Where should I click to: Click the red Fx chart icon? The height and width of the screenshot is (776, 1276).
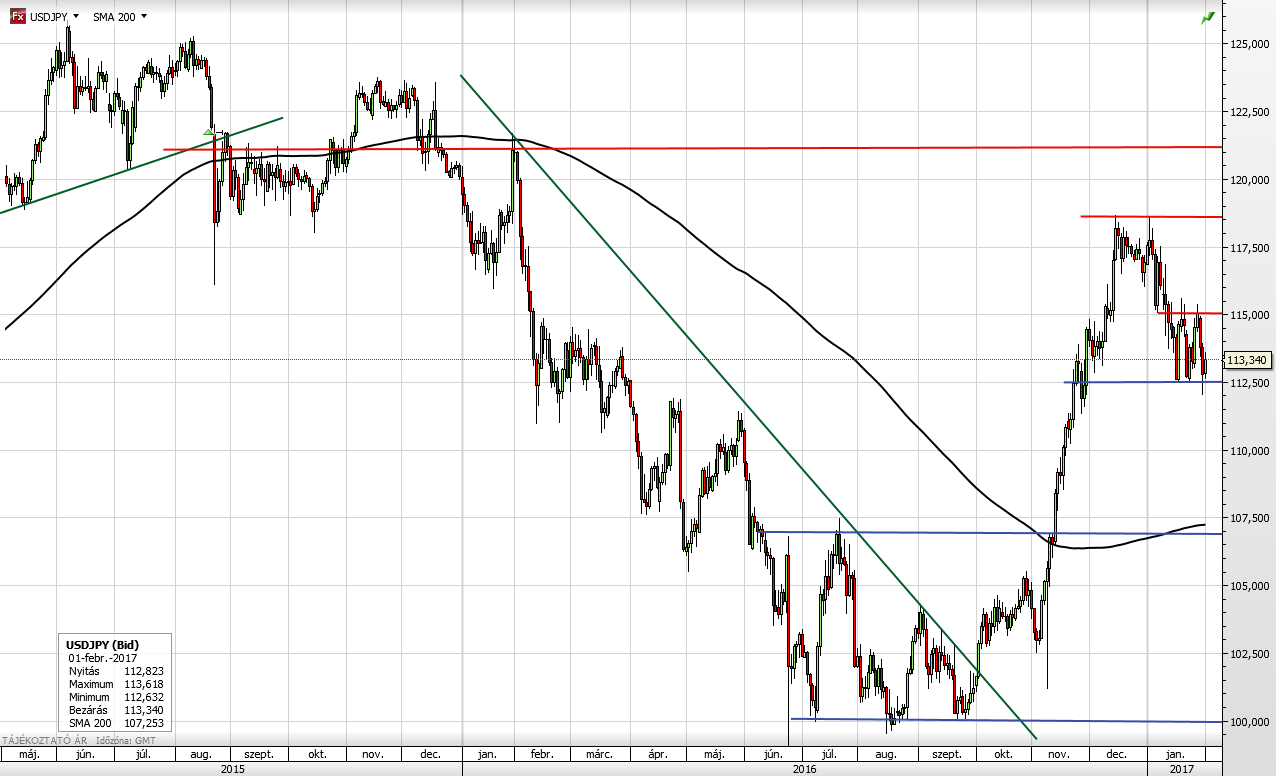point(17,17)
